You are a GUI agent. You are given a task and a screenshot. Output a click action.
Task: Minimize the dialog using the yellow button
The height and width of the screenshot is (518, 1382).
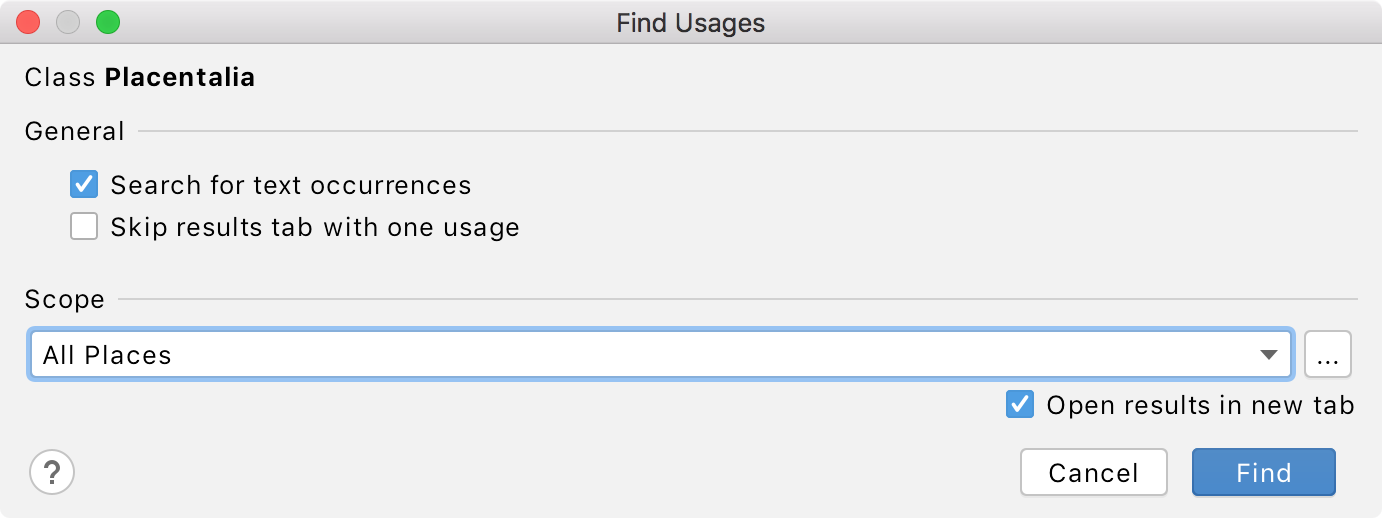coord(68,22)
